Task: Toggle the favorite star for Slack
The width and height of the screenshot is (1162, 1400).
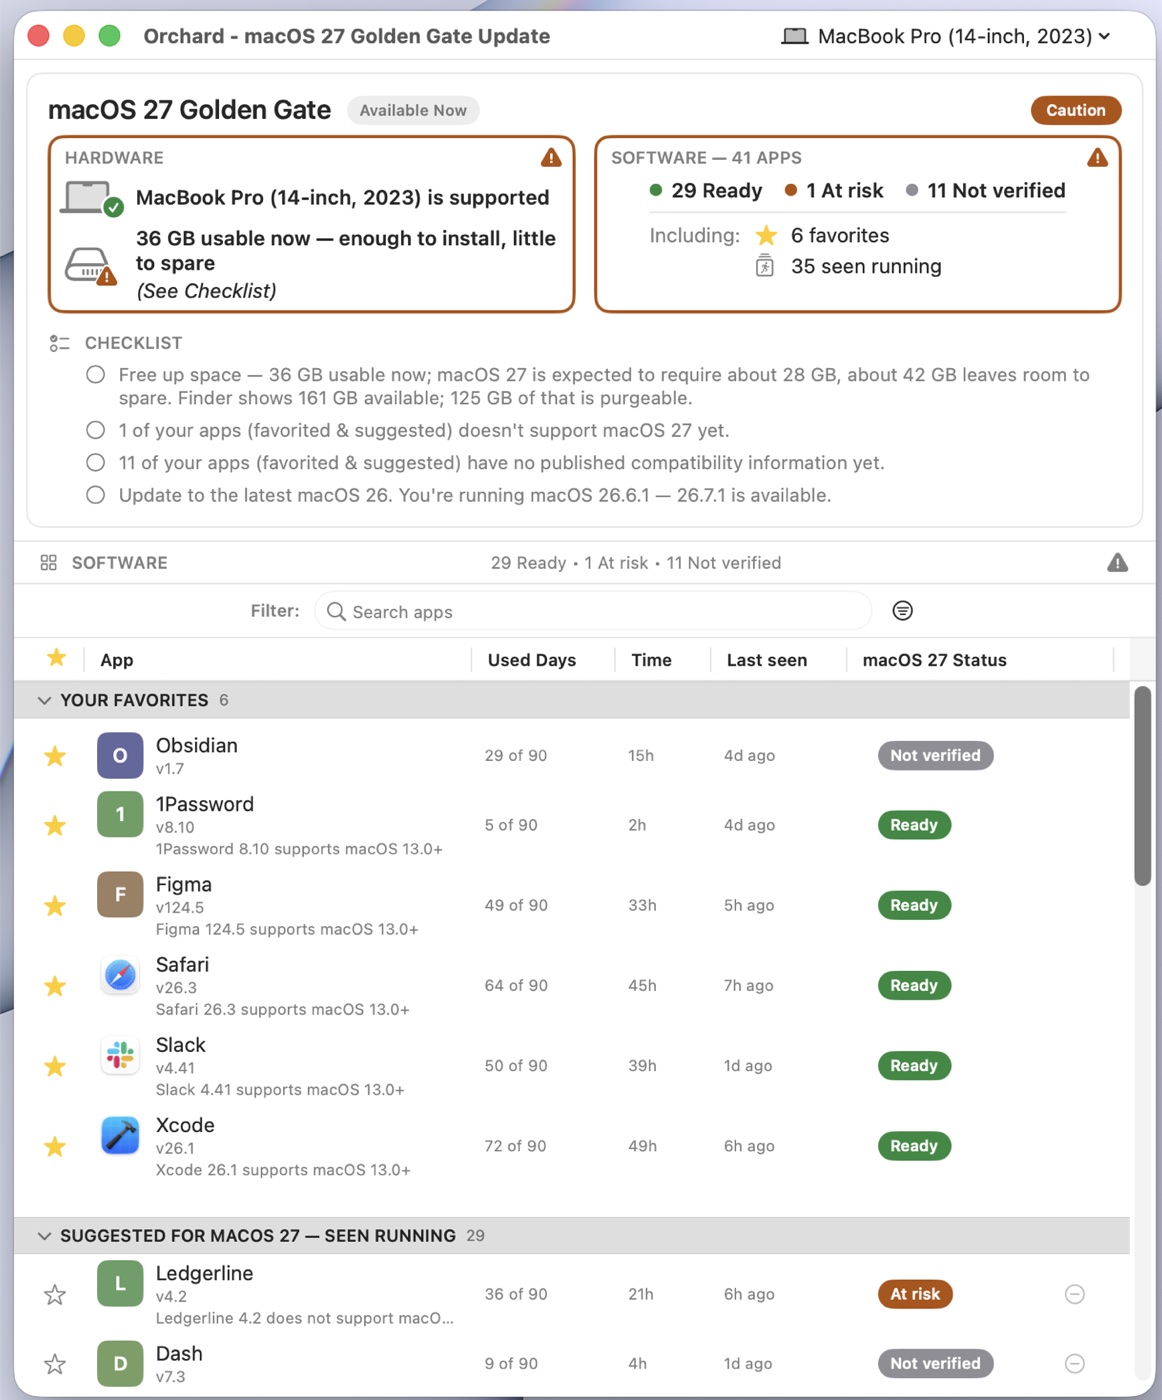Action: pos(55,1066)
